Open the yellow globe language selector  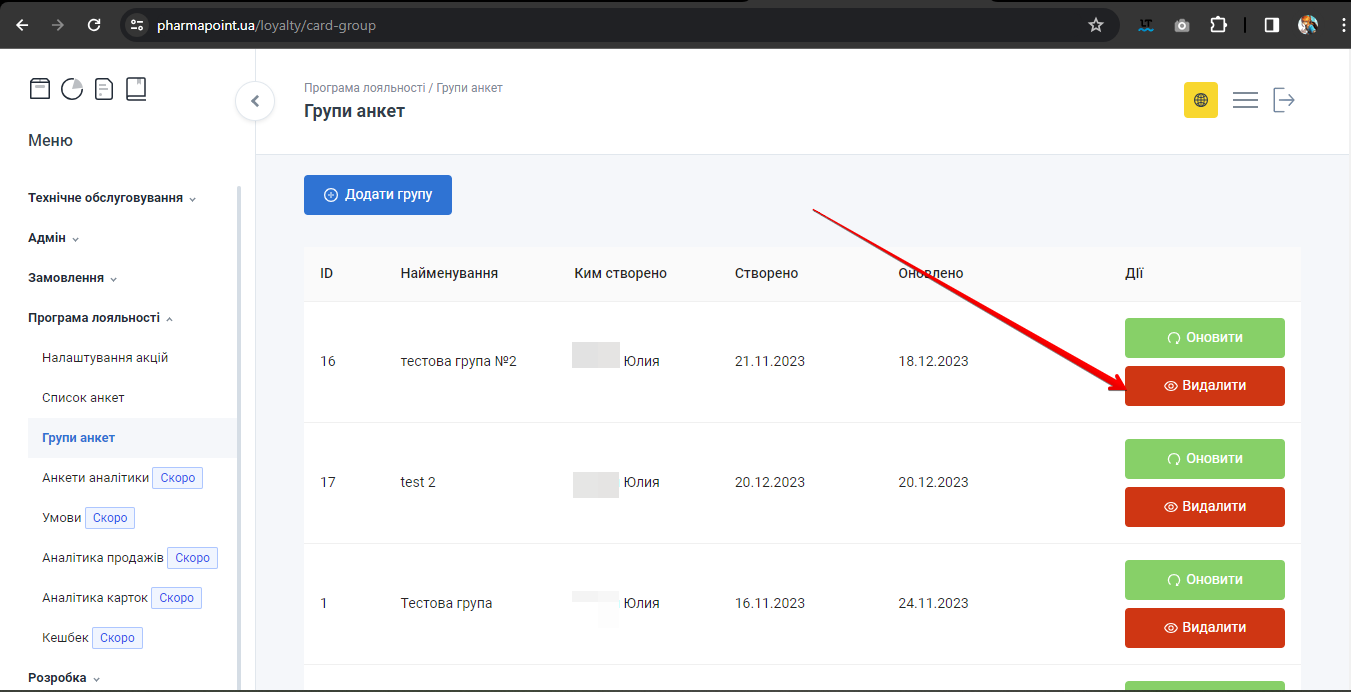tap(1200, 100)
